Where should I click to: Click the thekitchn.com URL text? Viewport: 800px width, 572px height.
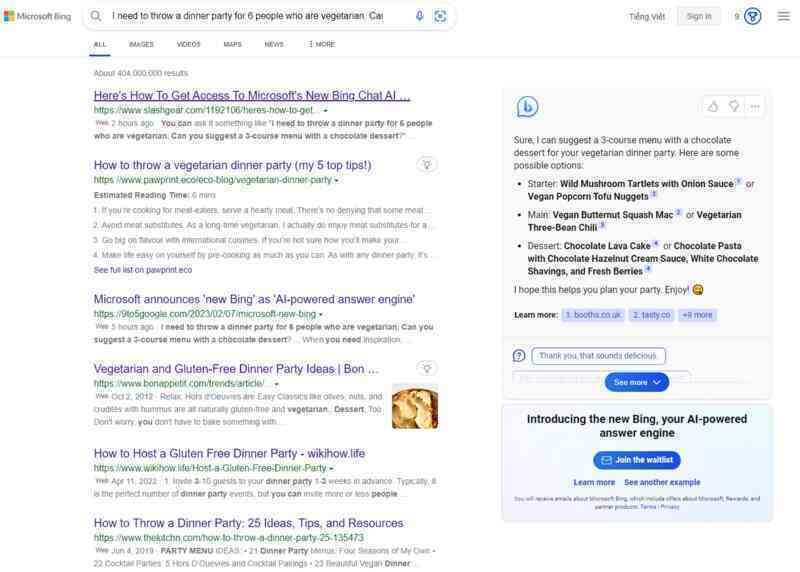(x=229, y=538)
